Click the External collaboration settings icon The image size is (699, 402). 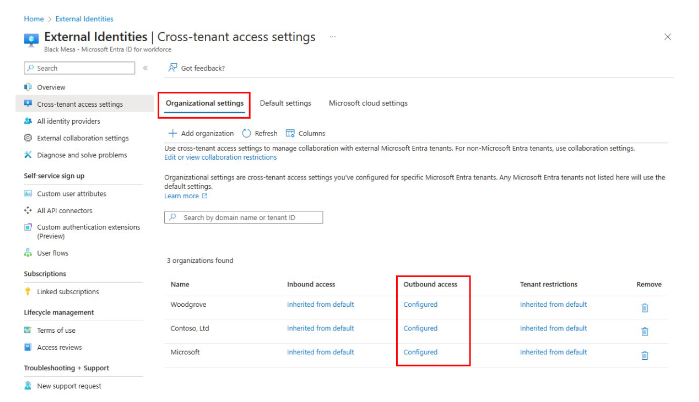(x=28, y=138)
